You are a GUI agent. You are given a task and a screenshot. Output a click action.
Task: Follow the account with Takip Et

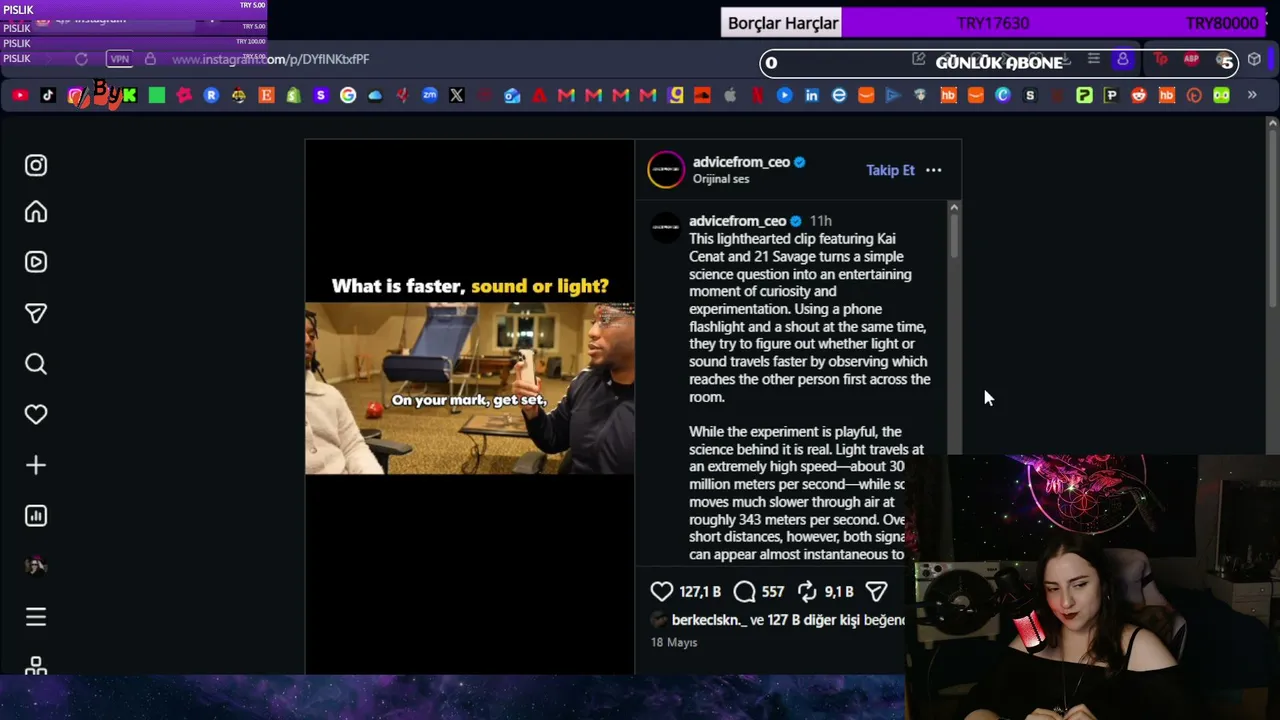(890, 170)
